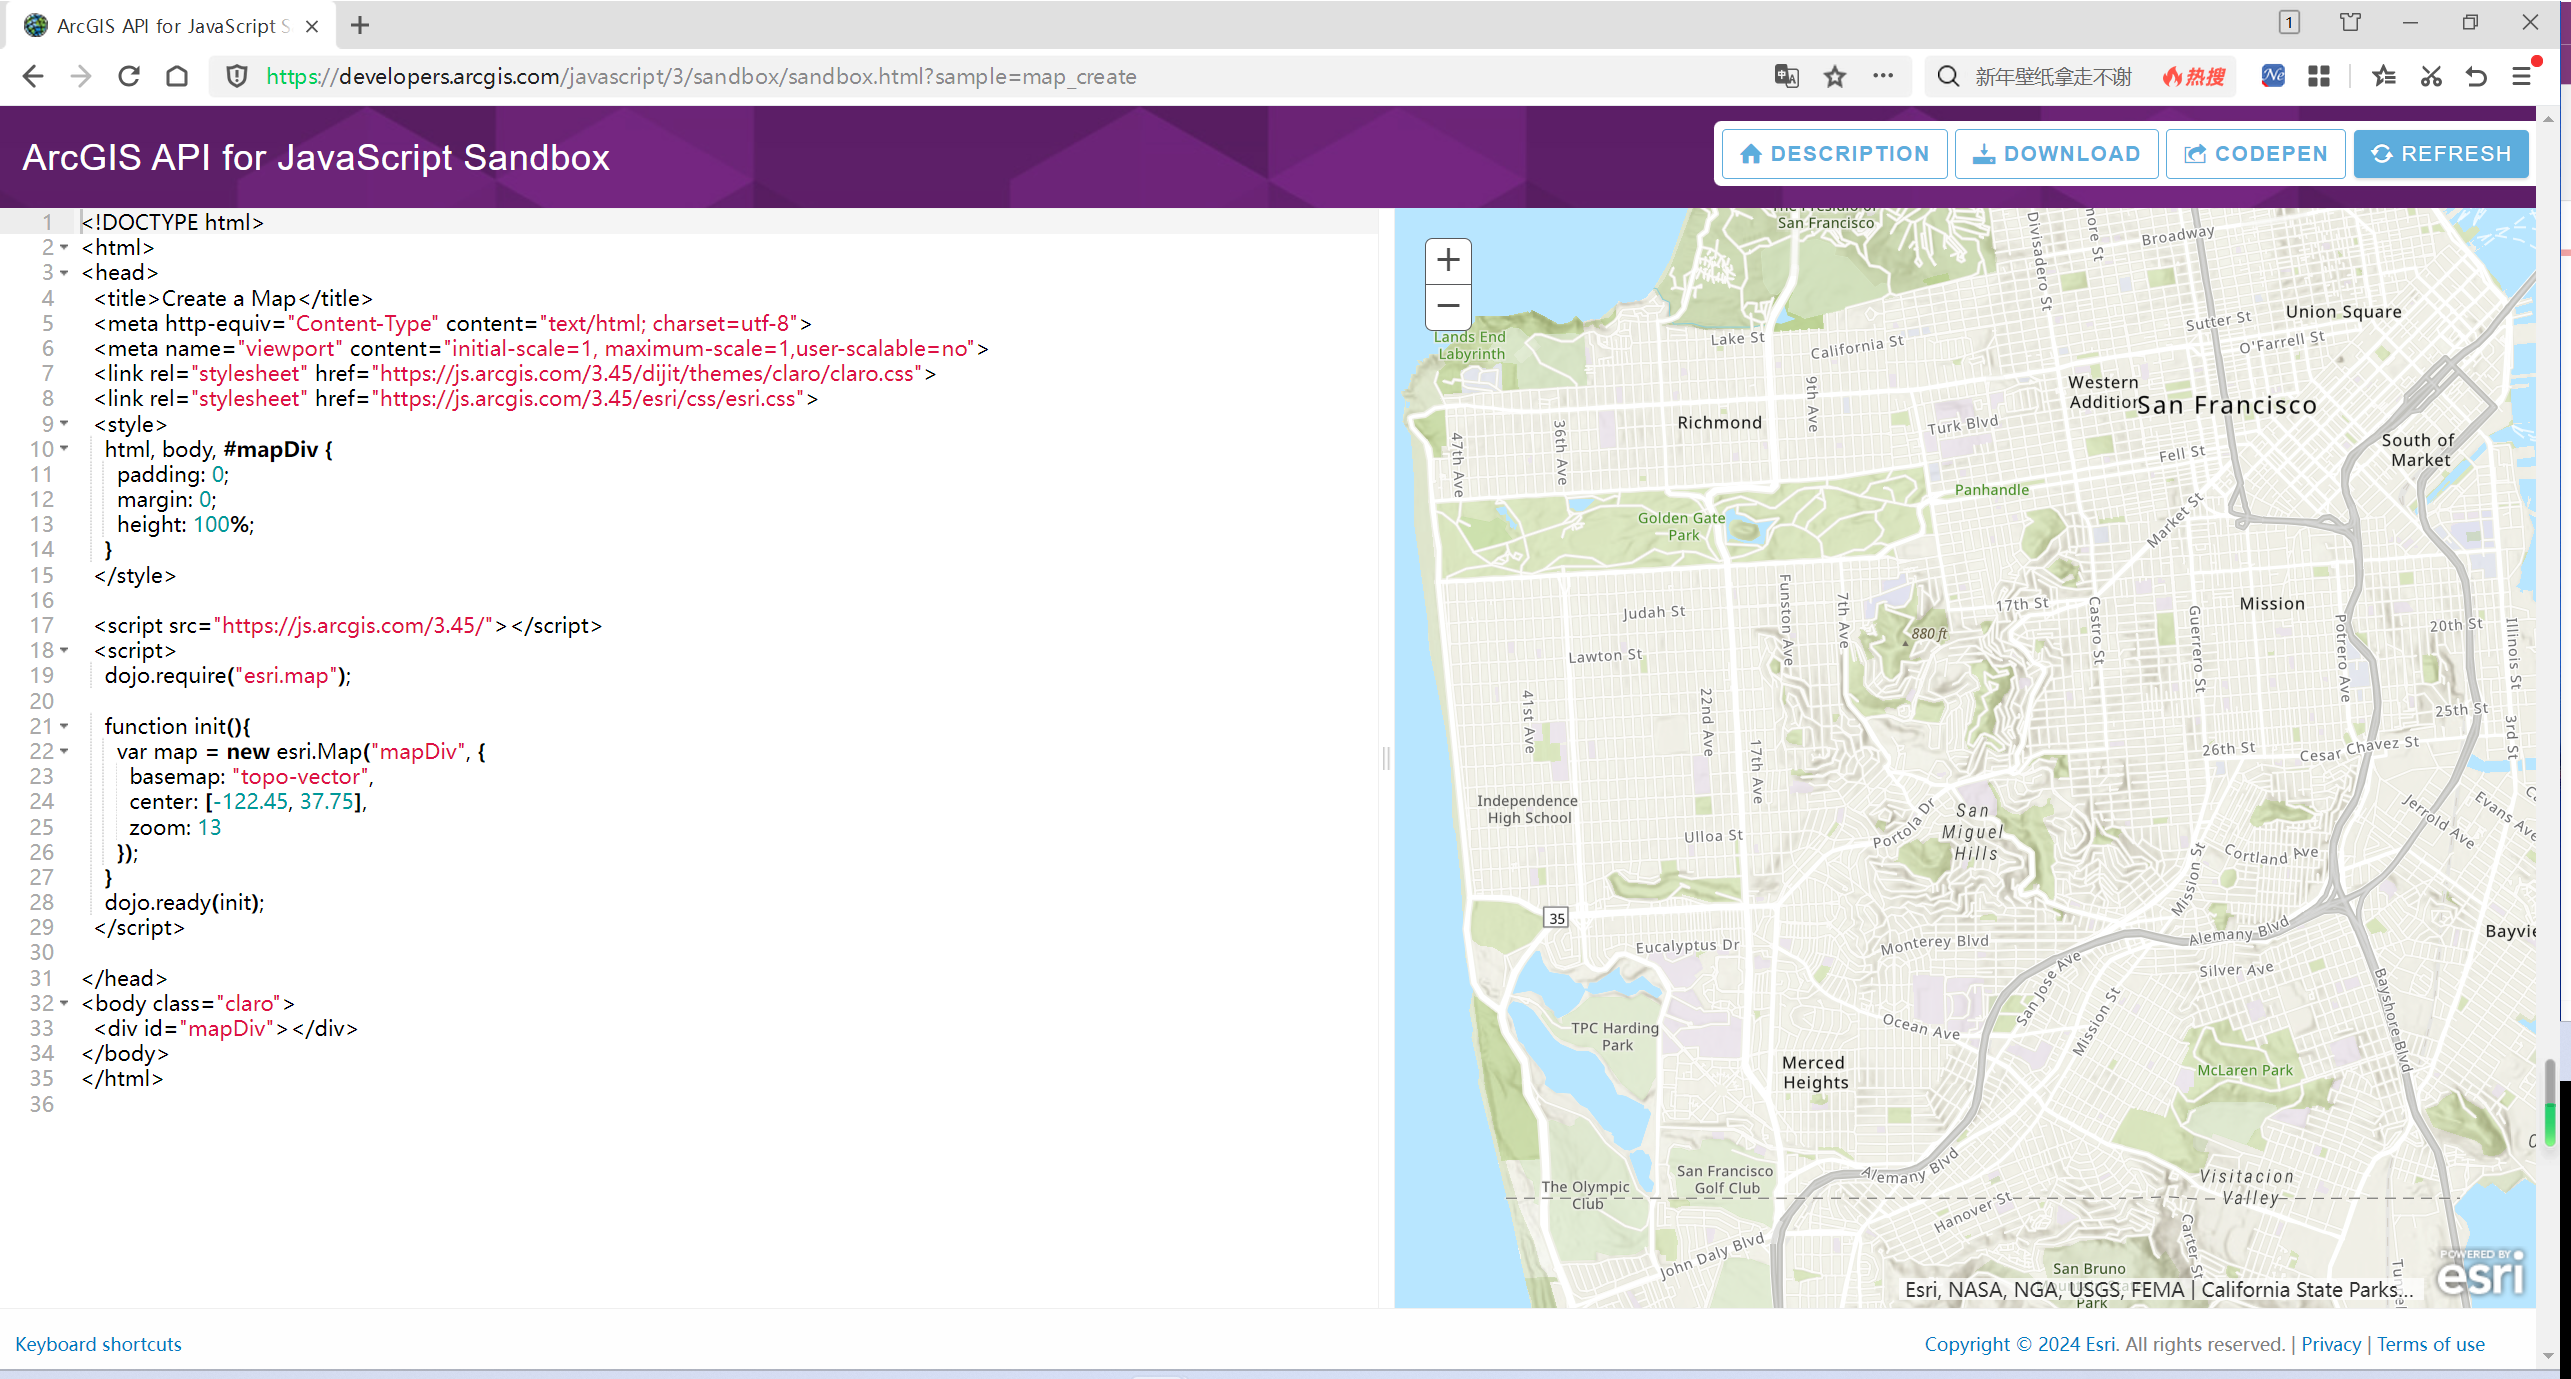This screenshot has height=1379, width=2571.
Task: Reload the current page
Action: tap(129, 77)
